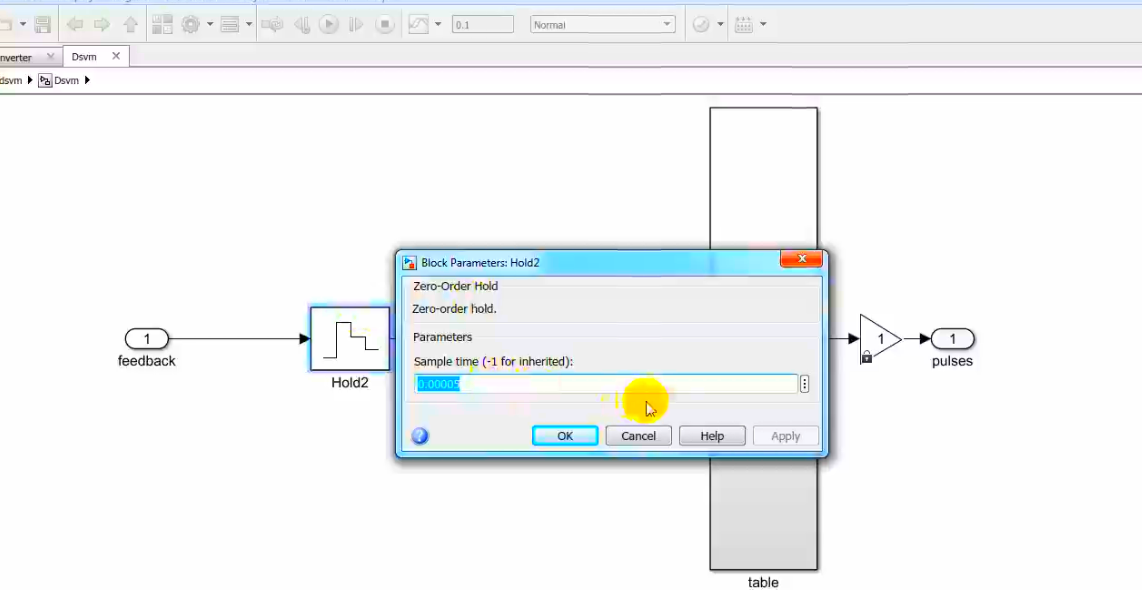Click the simulation stop time field

(482, 25)
